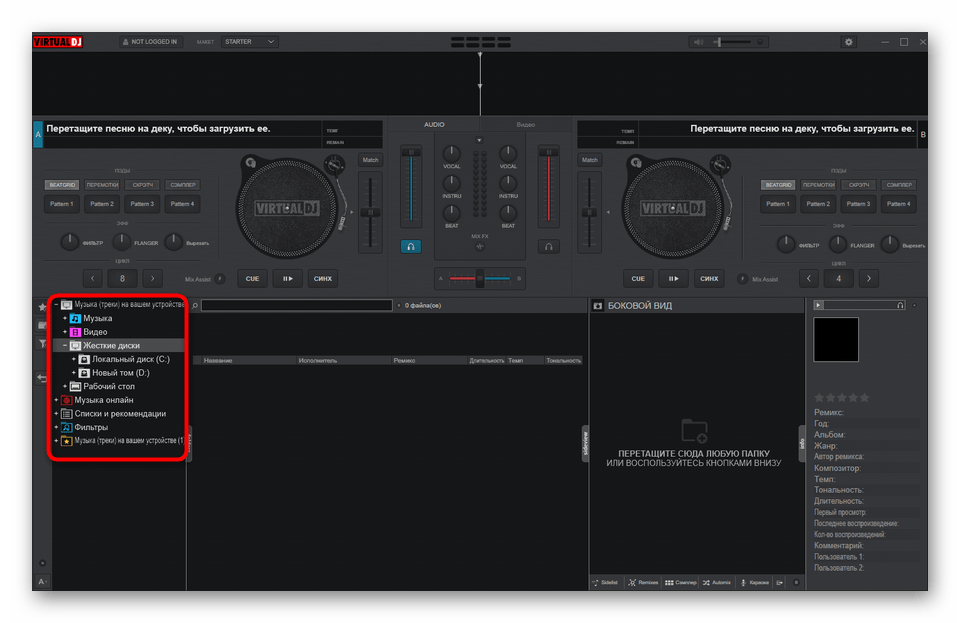Click the right deck headphones cue icon
Image resolution: width=960 pixels, height=623 pixels.
[x=547, y=246]
